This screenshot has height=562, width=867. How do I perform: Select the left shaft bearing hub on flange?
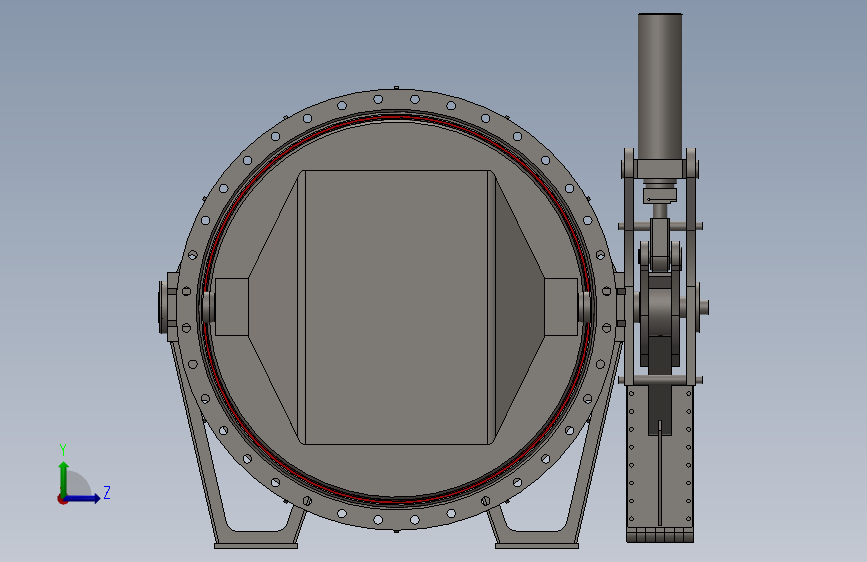click(168, 307)
